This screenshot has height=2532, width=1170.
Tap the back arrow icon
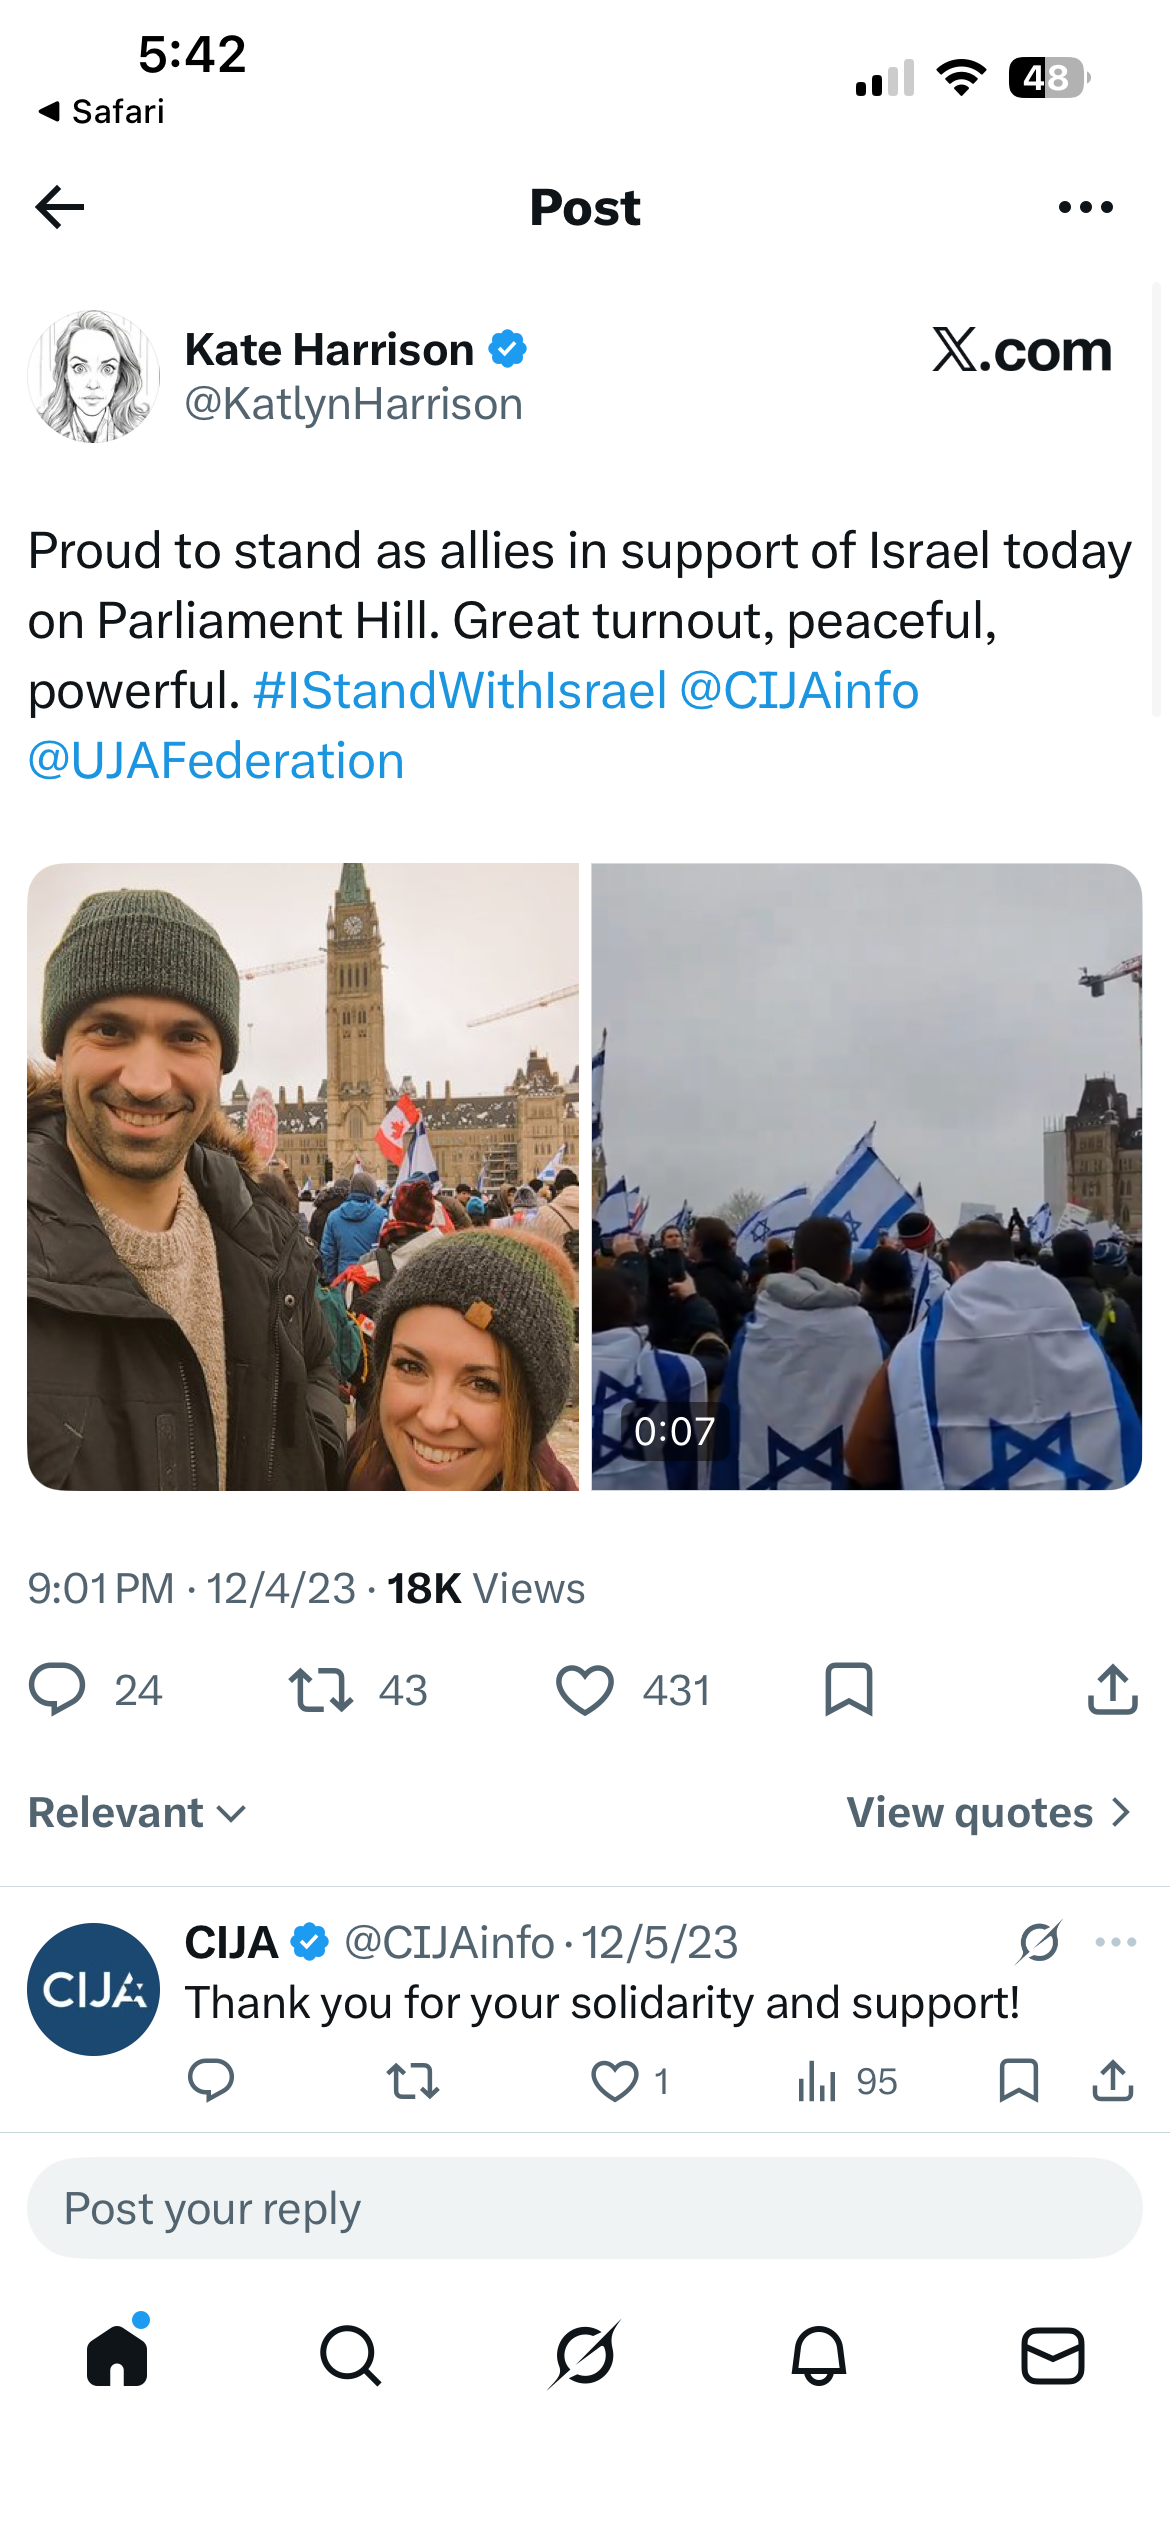point(60,207)
